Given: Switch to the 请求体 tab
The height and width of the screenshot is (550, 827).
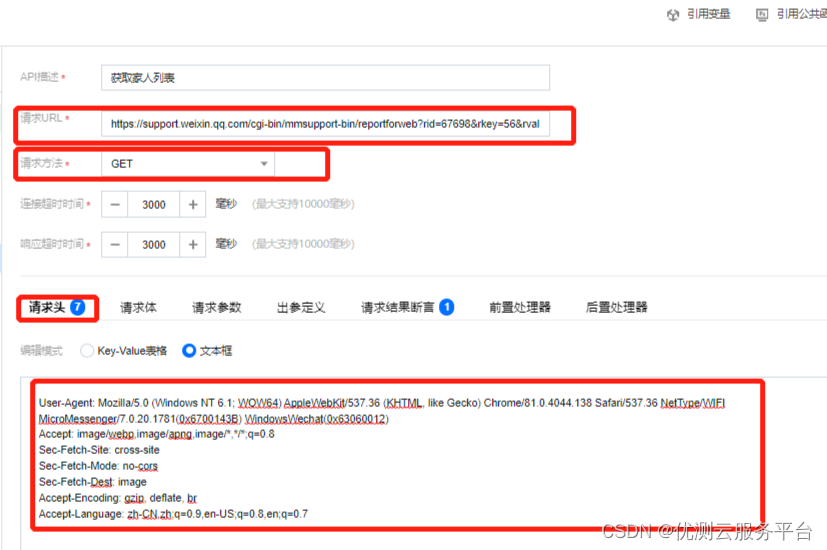Looking at the screenshot, I should pyautogui.click(x=138, y=307).
